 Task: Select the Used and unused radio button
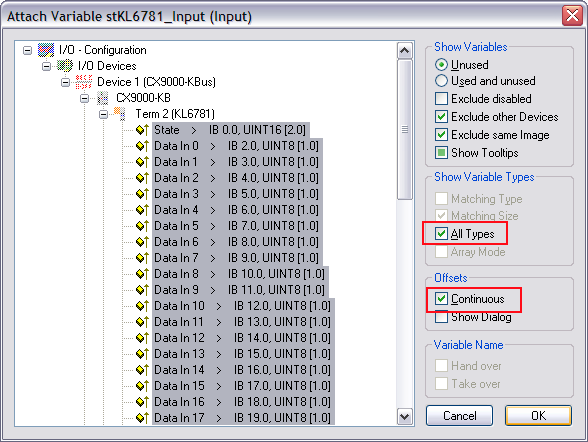coord(441,81)
